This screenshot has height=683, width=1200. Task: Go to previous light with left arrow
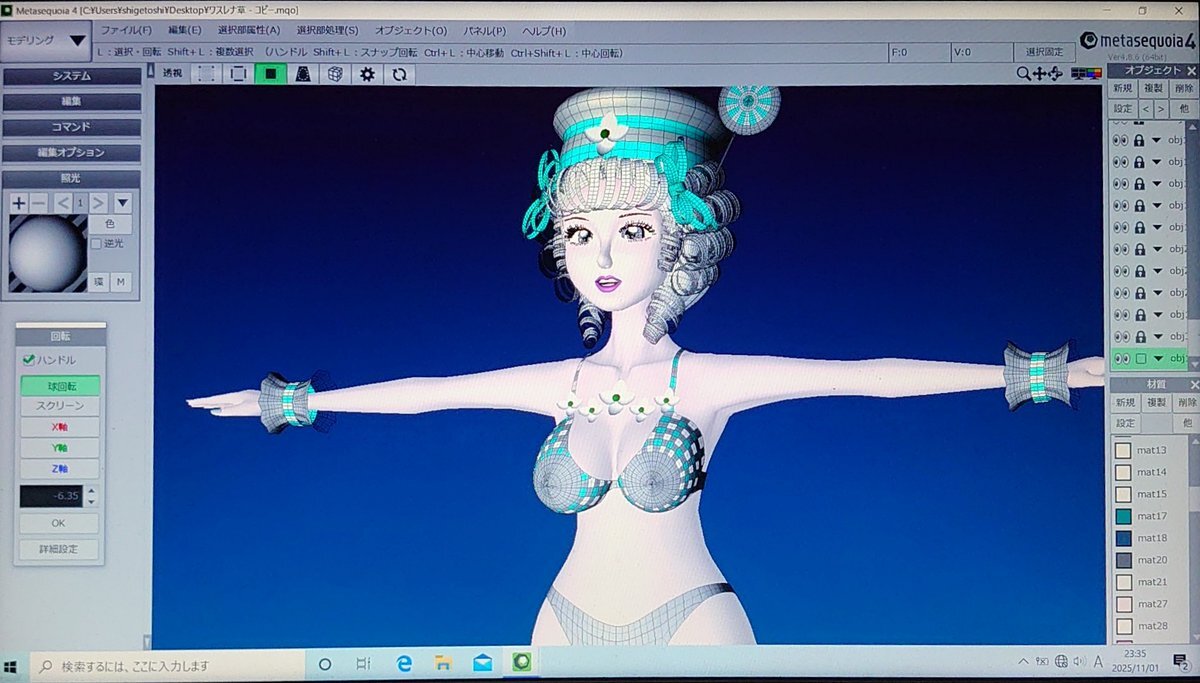[62, 203]
